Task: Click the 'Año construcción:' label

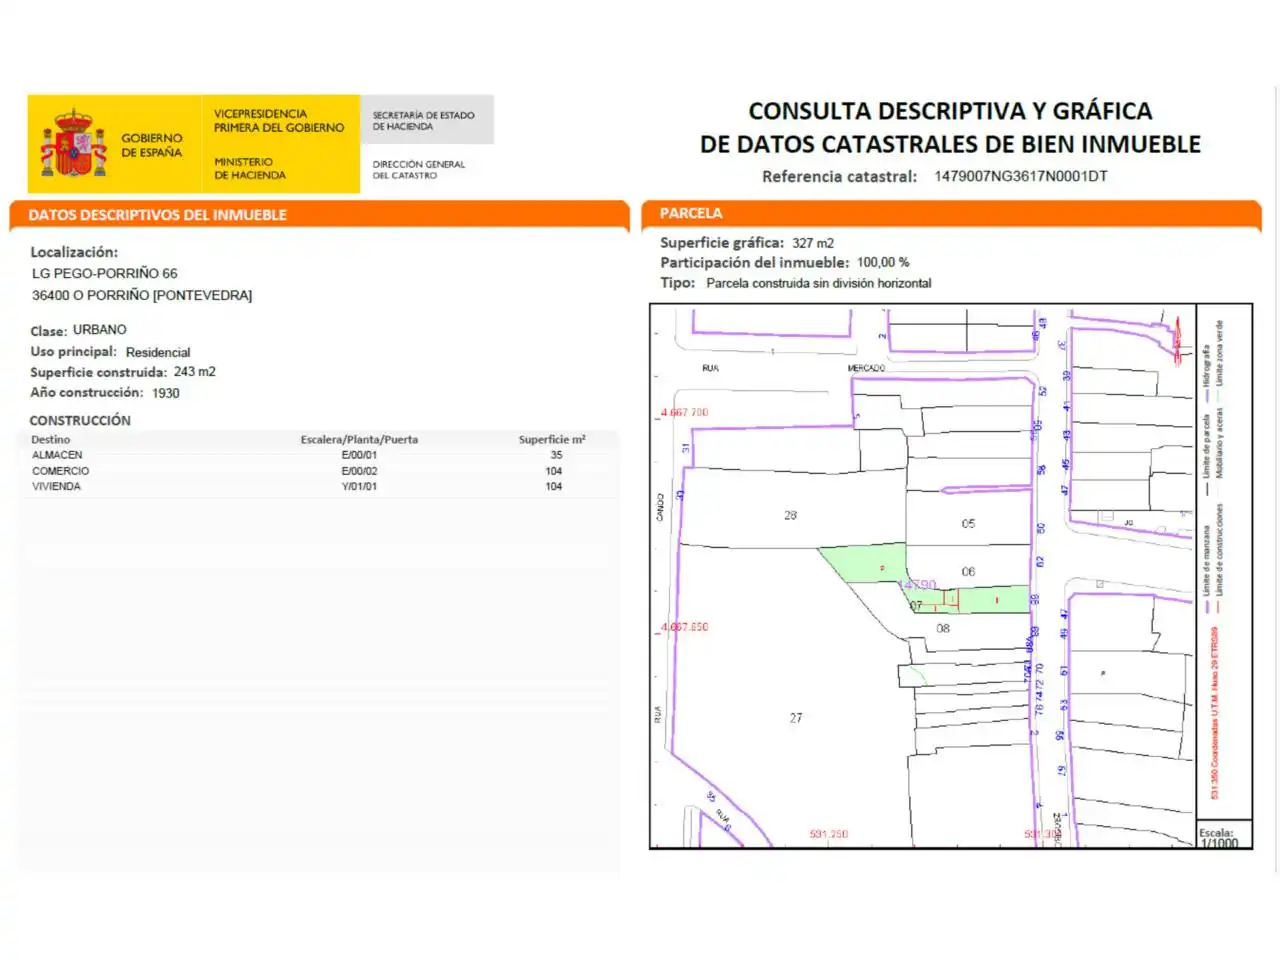Action: point(86,393)
